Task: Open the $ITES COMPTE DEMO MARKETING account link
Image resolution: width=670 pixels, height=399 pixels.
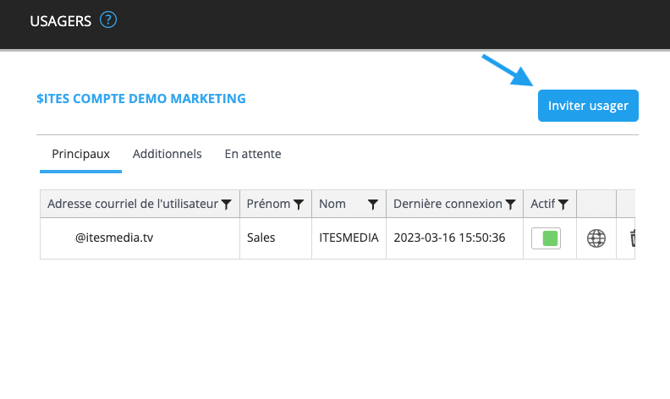Action: [x=141, y=99]
